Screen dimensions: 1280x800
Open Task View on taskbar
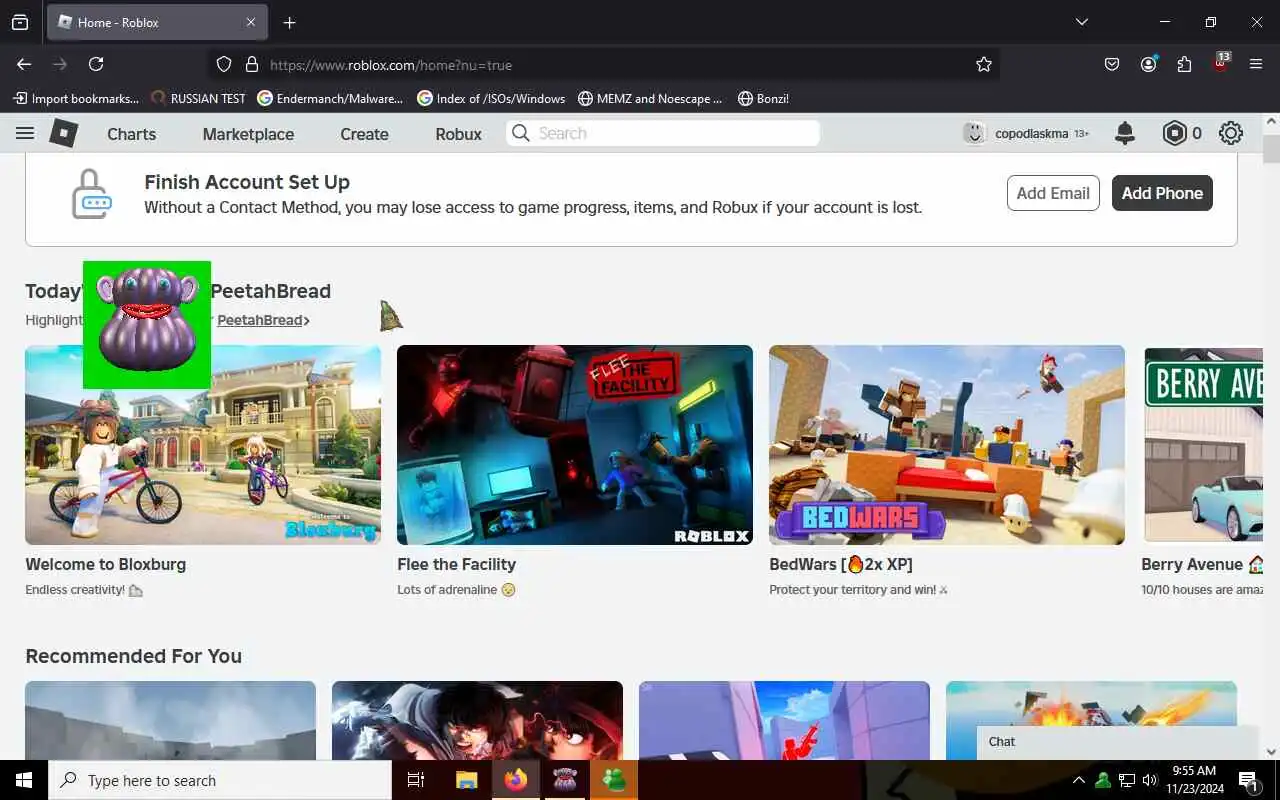[416, 780]
